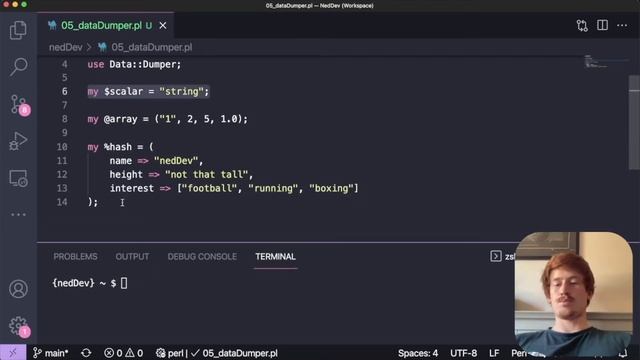640x360 pixels.
Task: Show additional views ellipsis in activity bar
Action: (x=18, y=214)
